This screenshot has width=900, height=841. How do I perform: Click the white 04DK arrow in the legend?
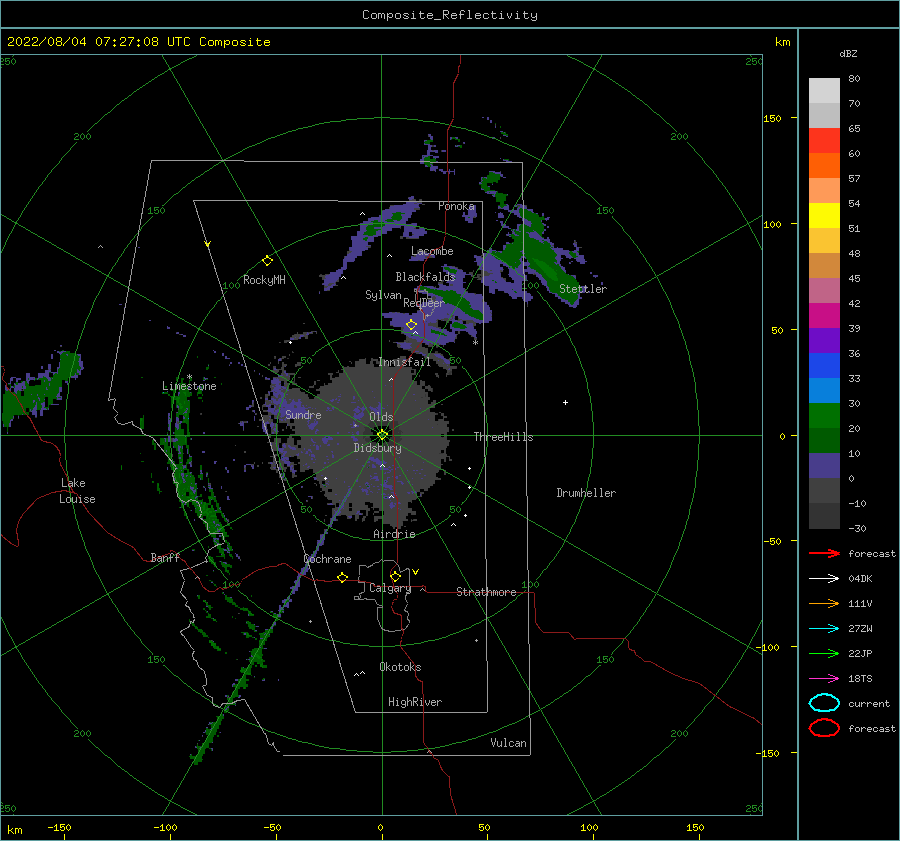click(x=824, y=579)
